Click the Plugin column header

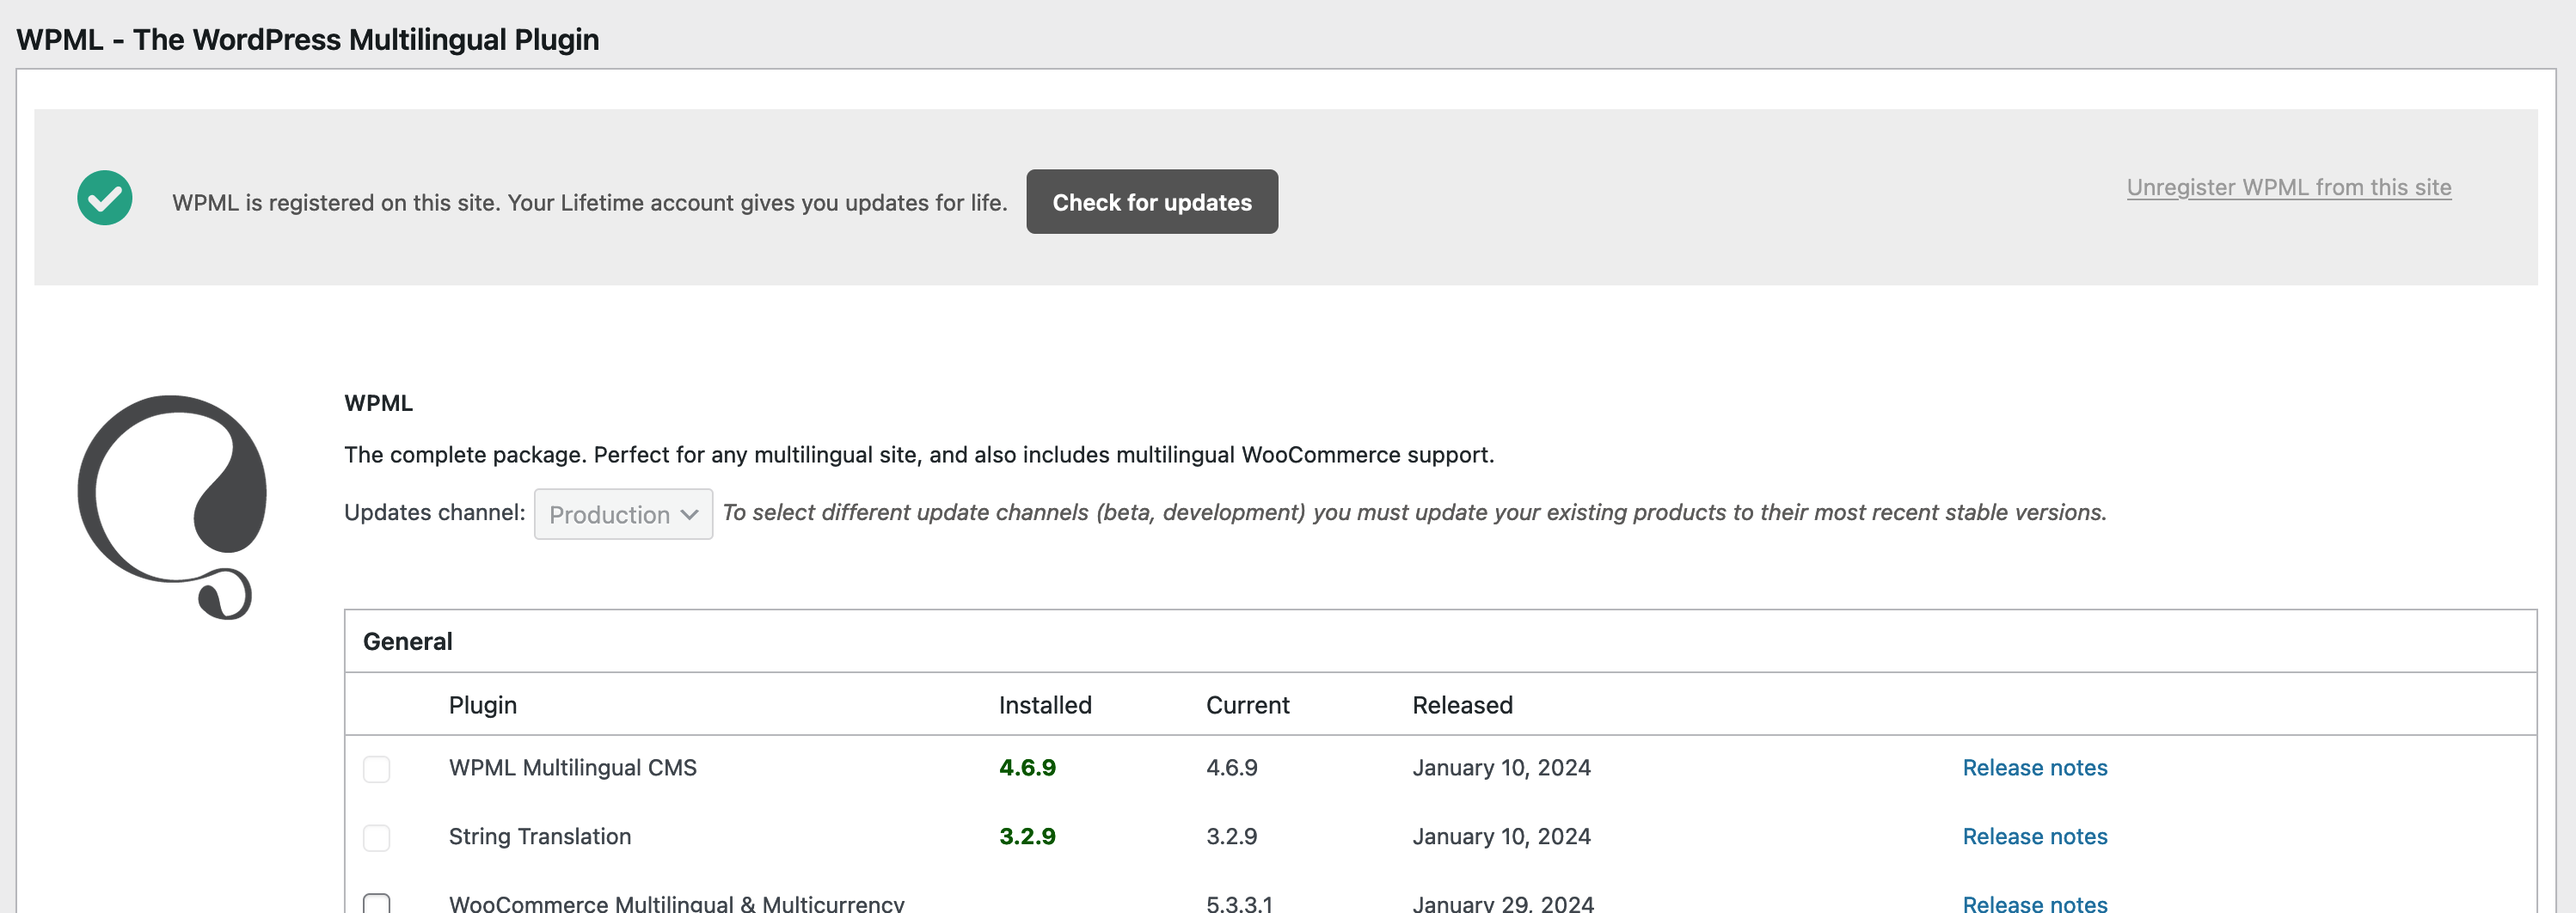pos(483,705)
